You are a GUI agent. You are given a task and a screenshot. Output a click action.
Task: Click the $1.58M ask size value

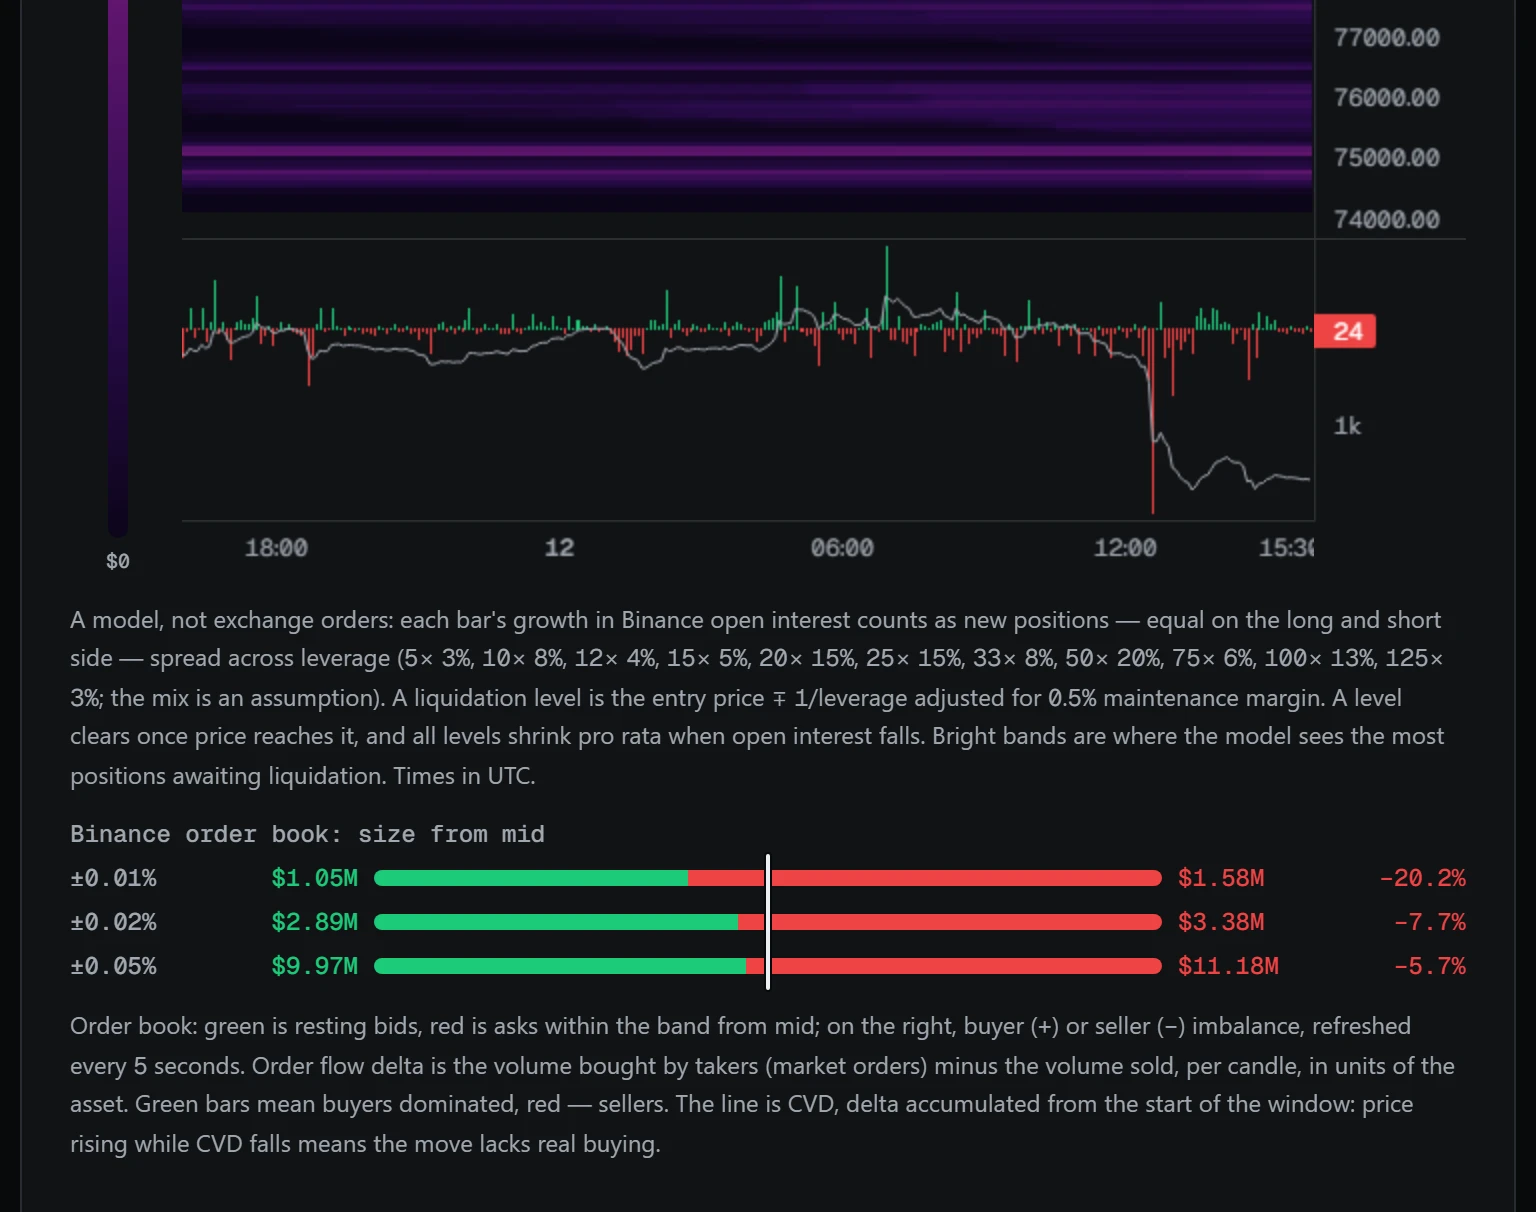pyautogui.click(x=1221, y=878)
